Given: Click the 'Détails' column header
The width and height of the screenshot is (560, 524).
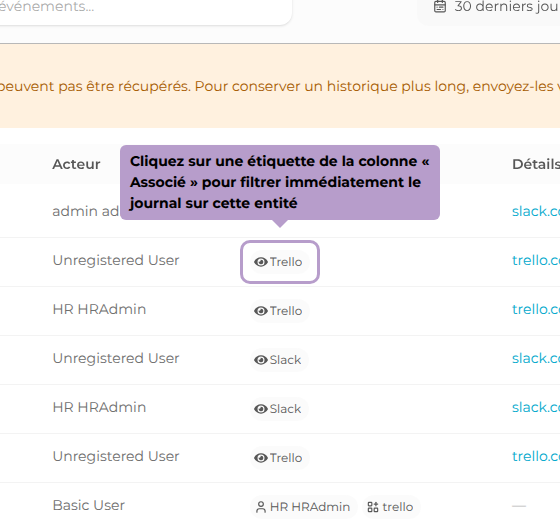Looking at the screenshot, I should coord(536,164).
